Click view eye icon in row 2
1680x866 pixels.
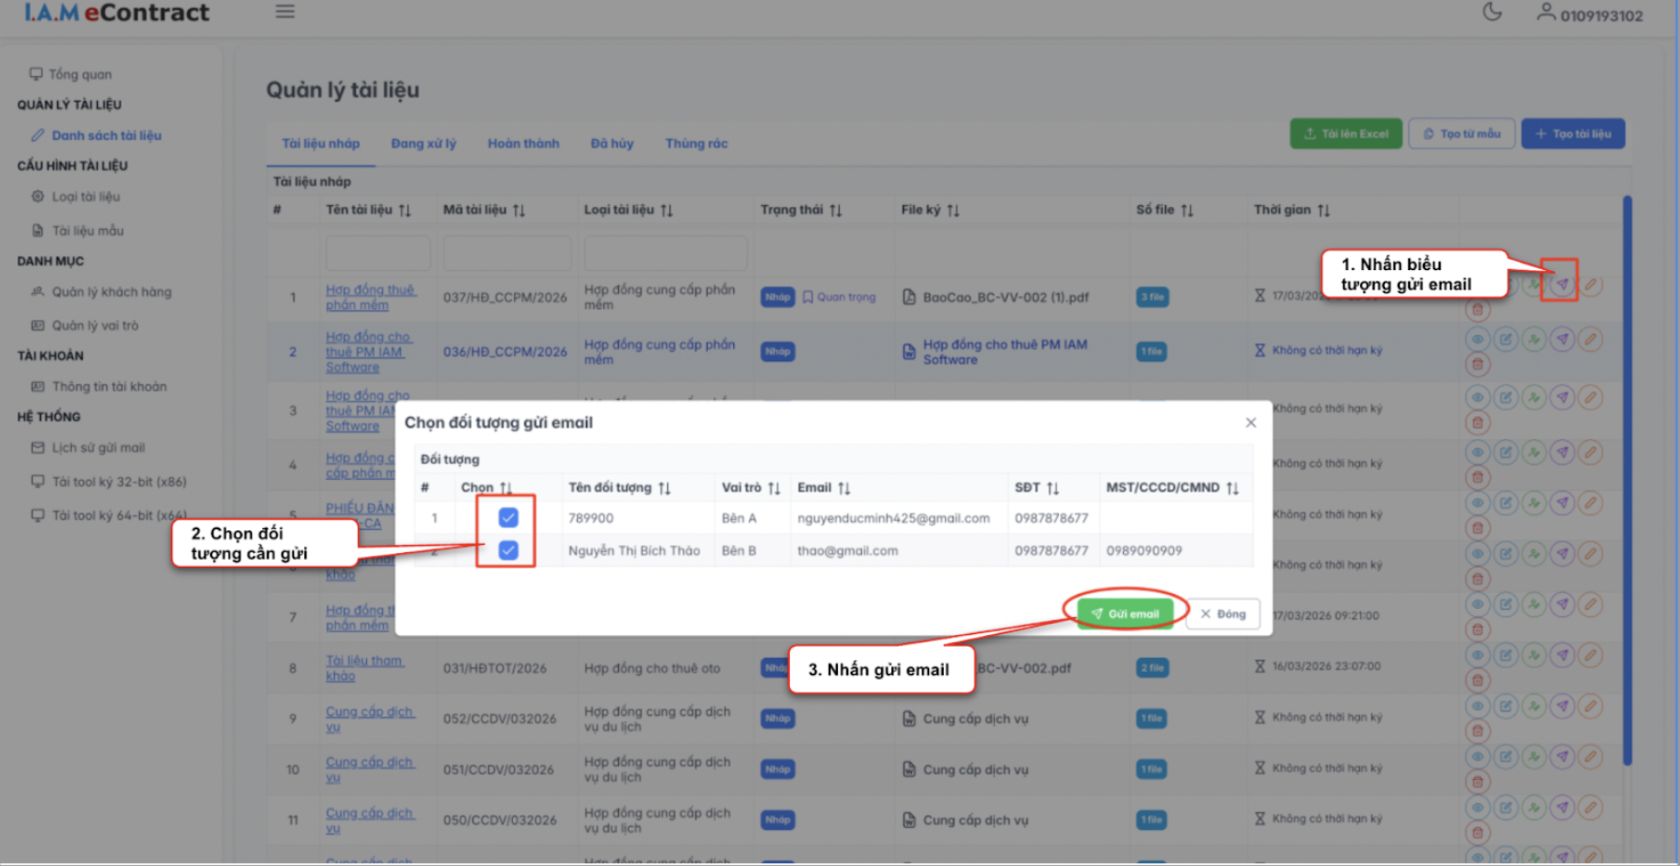(1477, 340)
